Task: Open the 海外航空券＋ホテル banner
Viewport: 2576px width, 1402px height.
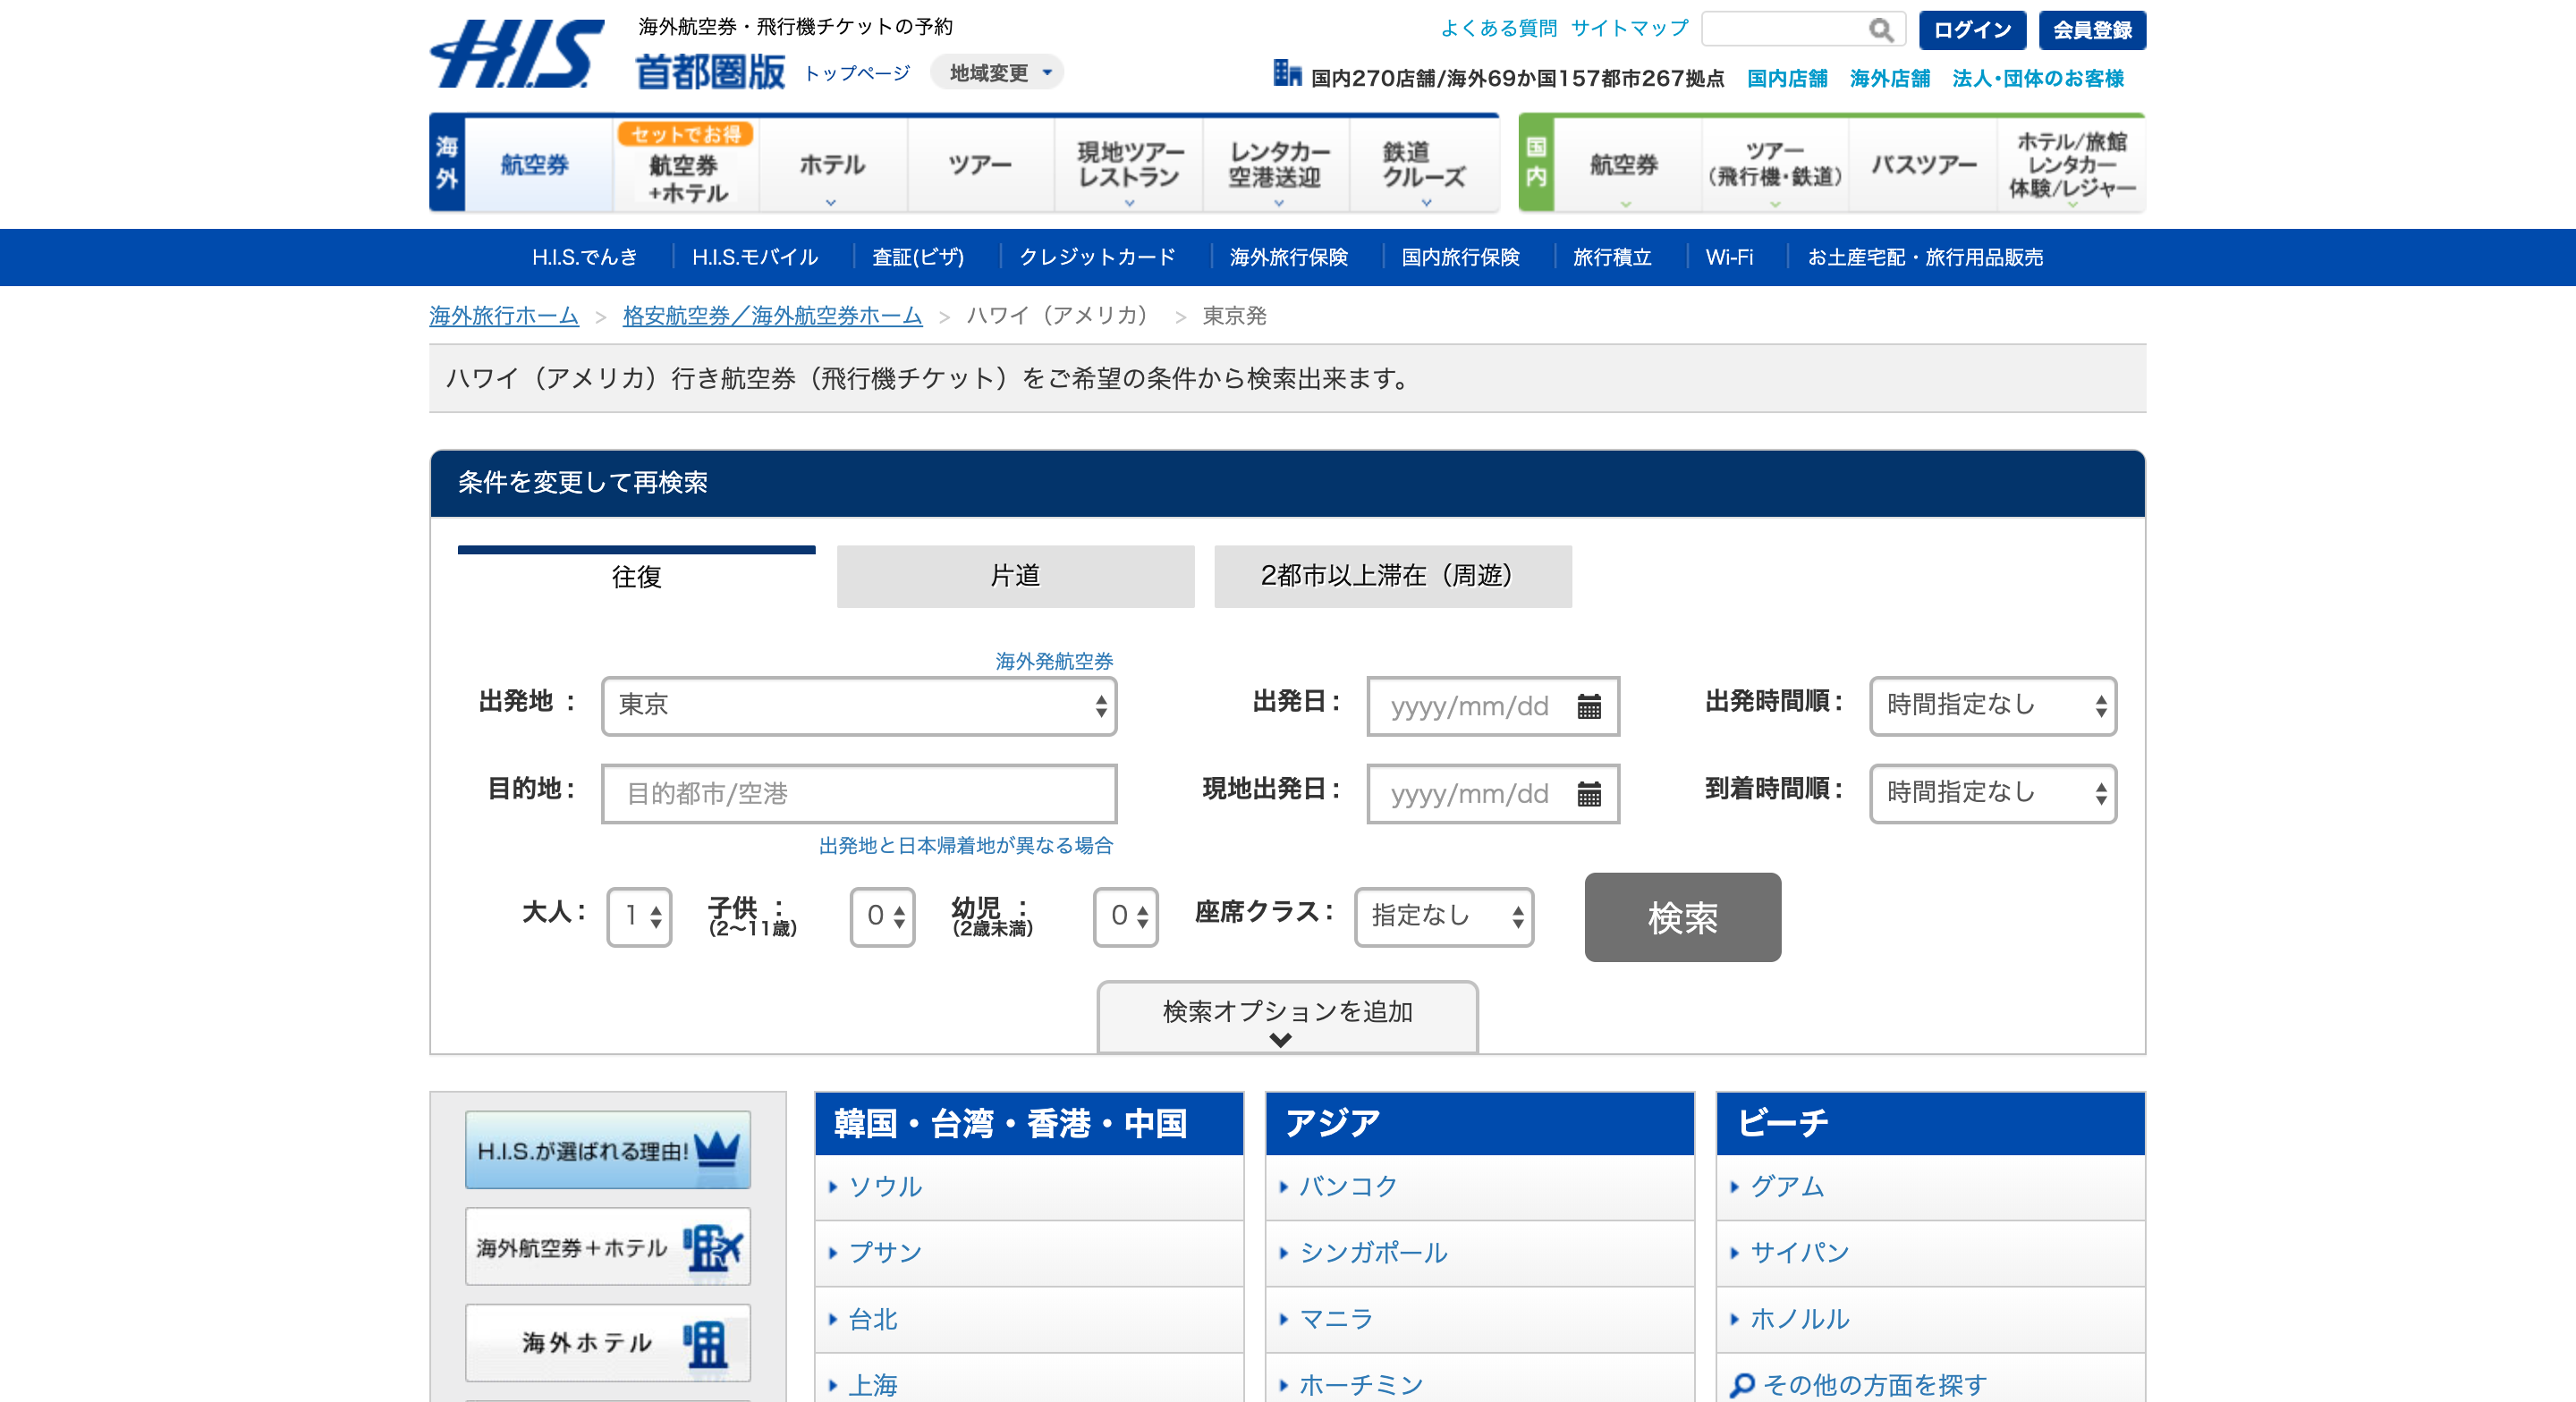Action: click(608, 1246)
